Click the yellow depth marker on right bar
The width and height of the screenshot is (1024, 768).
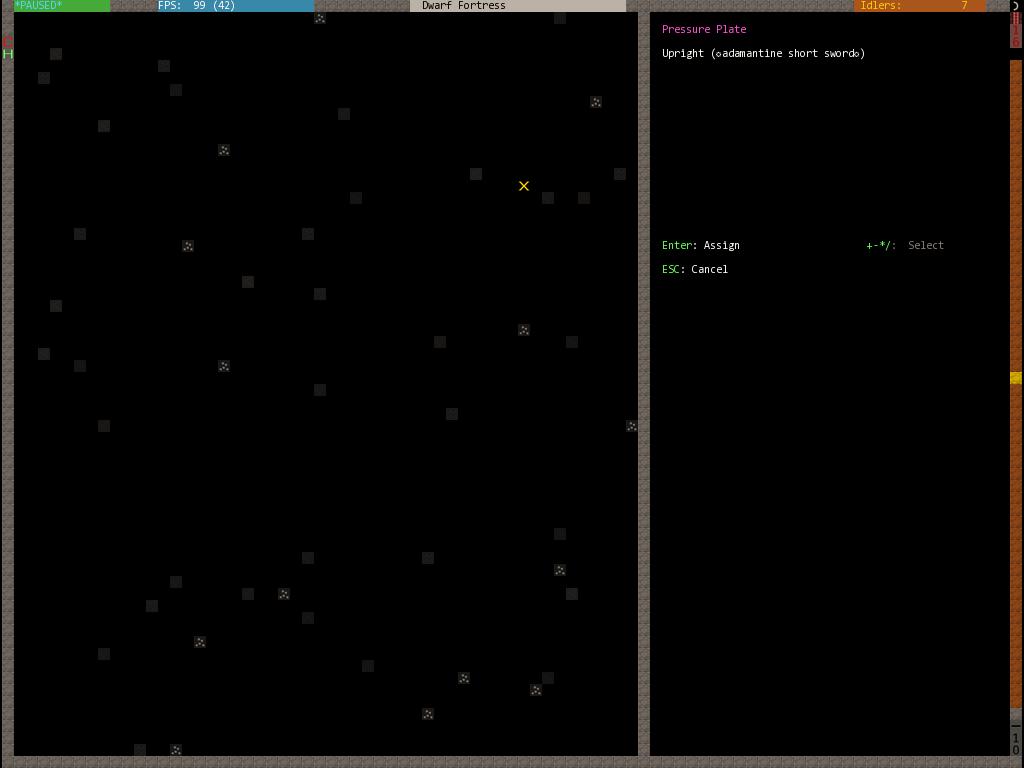coord(1016,377)
